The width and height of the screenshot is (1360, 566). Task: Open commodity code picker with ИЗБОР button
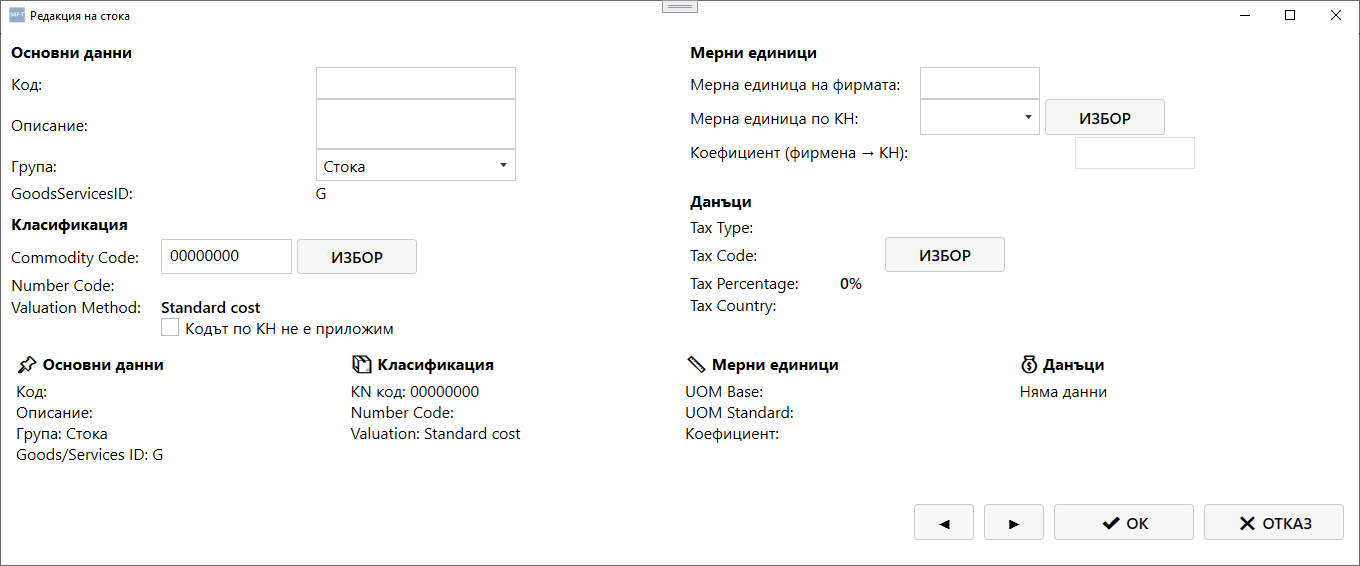click(357, 257)
